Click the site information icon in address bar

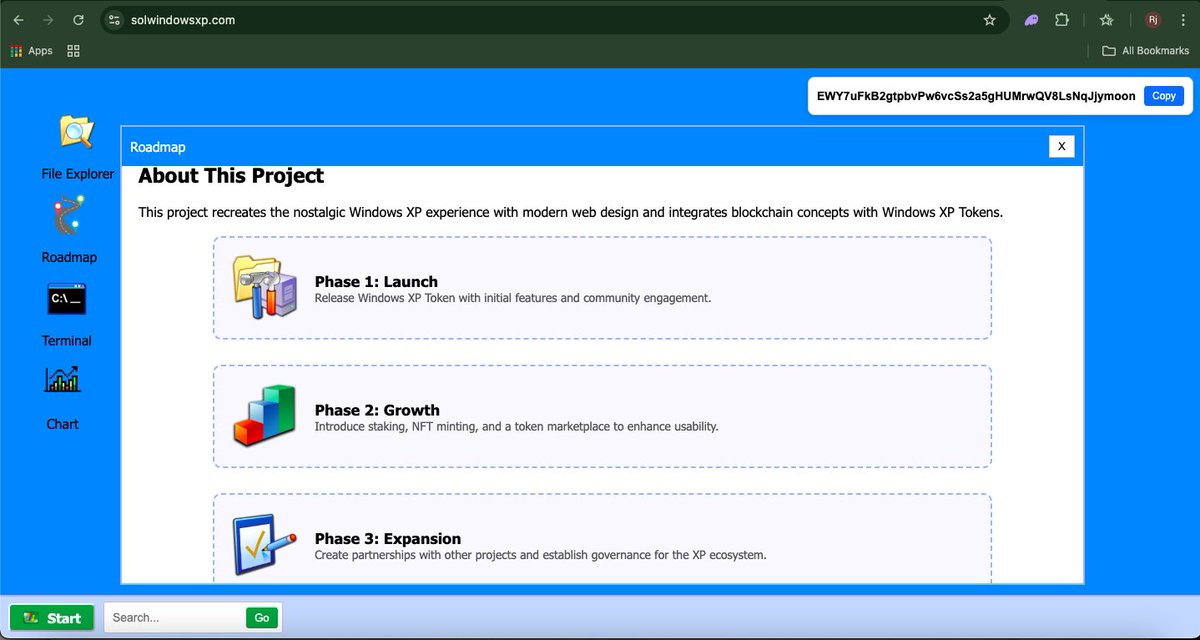click(x=114, y=19)
